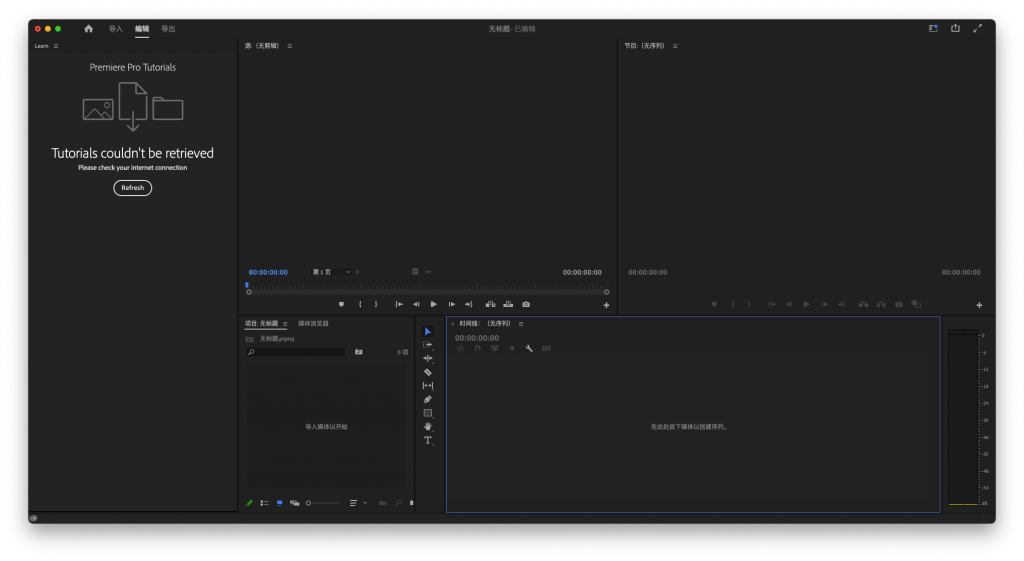
Task: Switch project panel to list view
Action: (x=264, y=503)
